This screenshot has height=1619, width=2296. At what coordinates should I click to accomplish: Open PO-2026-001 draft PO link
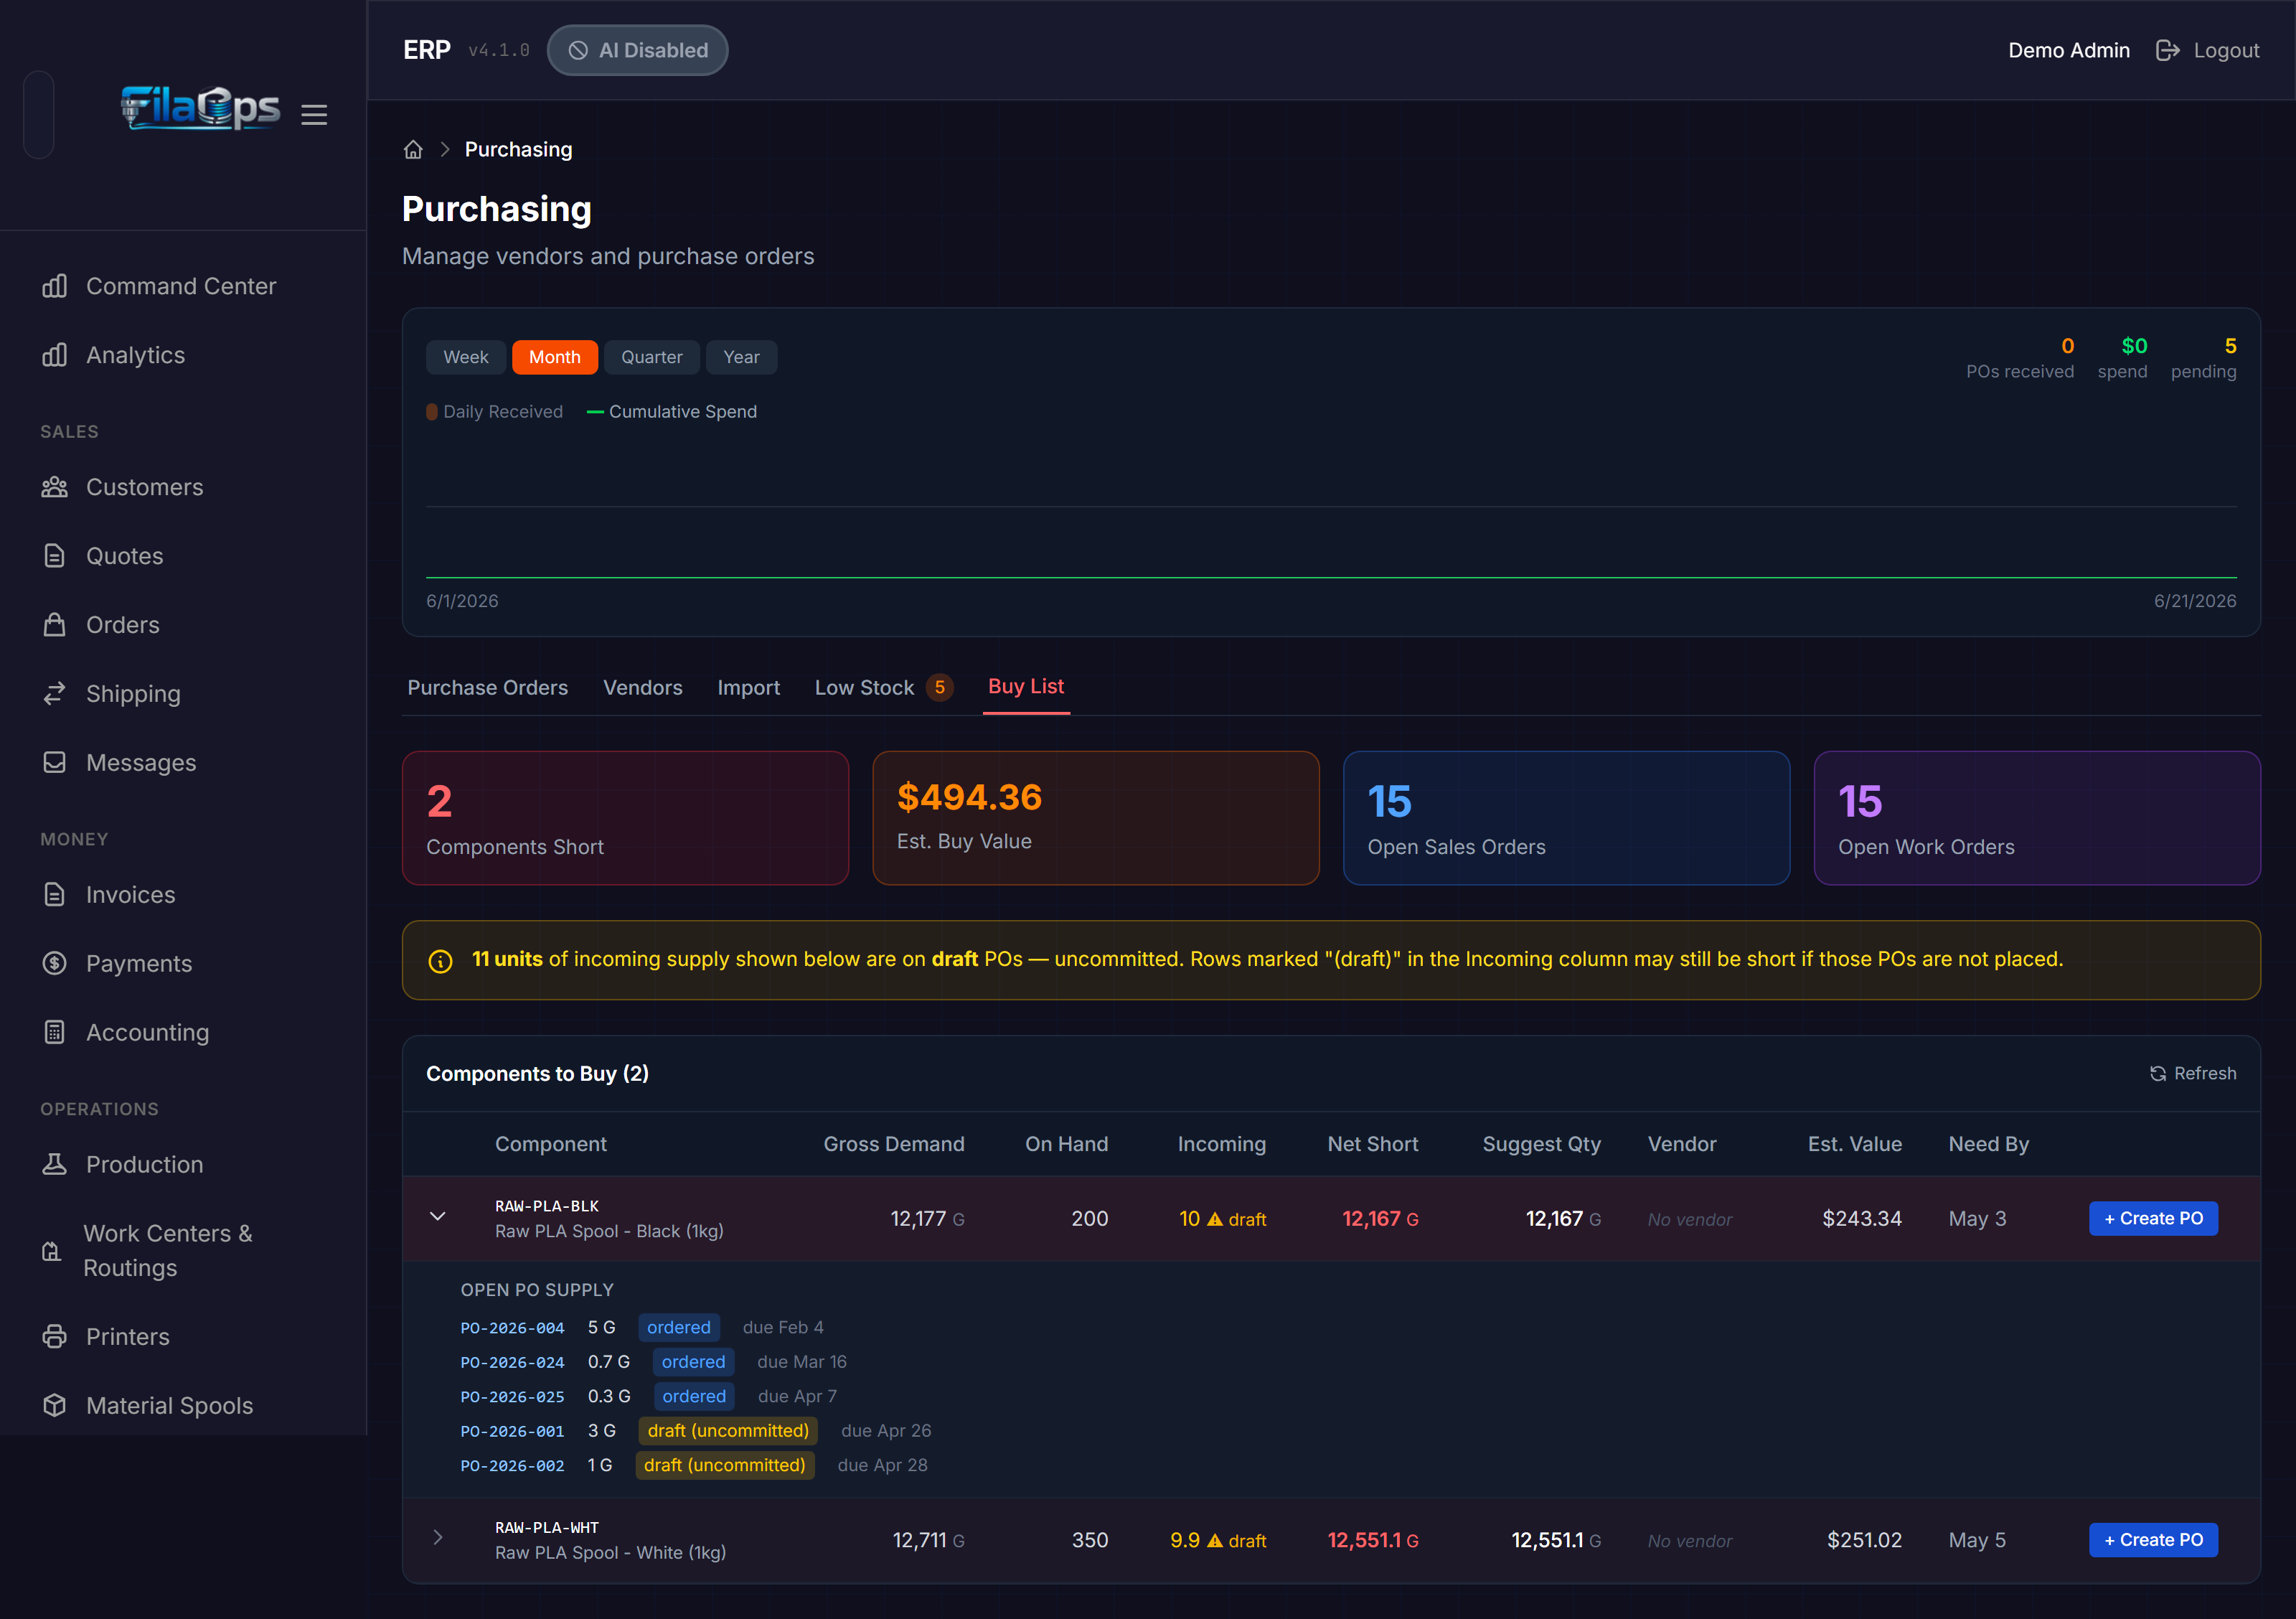click(x=512, y=1432)
